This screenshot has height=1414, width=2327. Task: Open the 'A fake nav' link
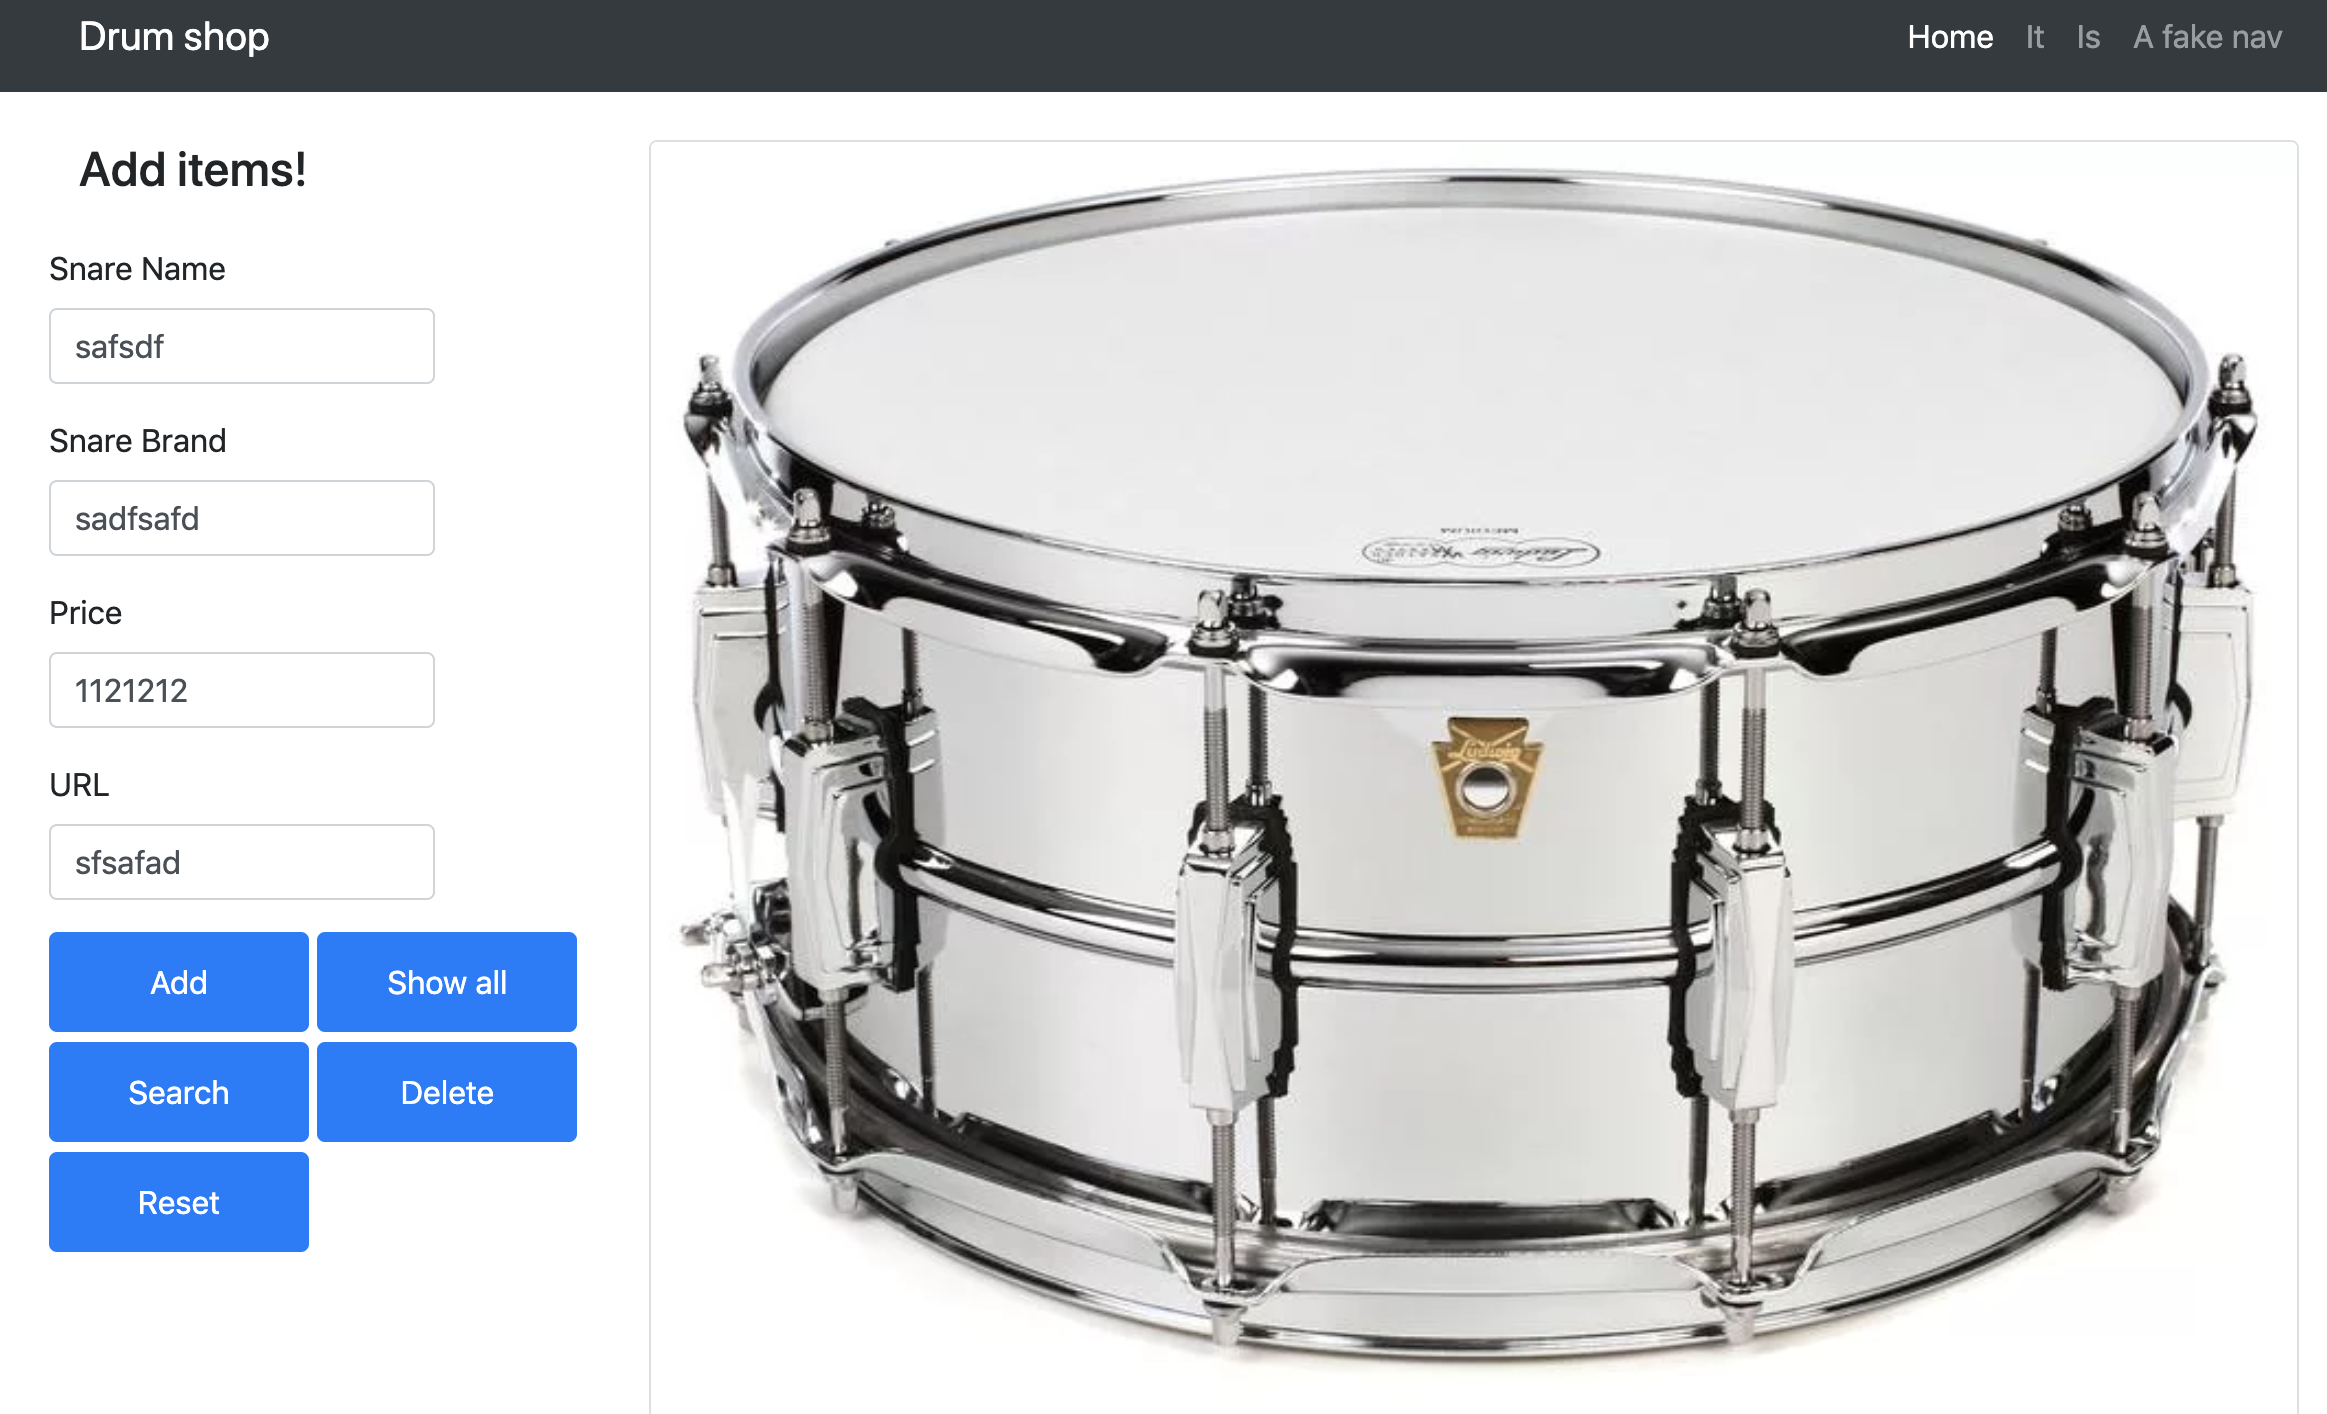tap(2207, 37)
